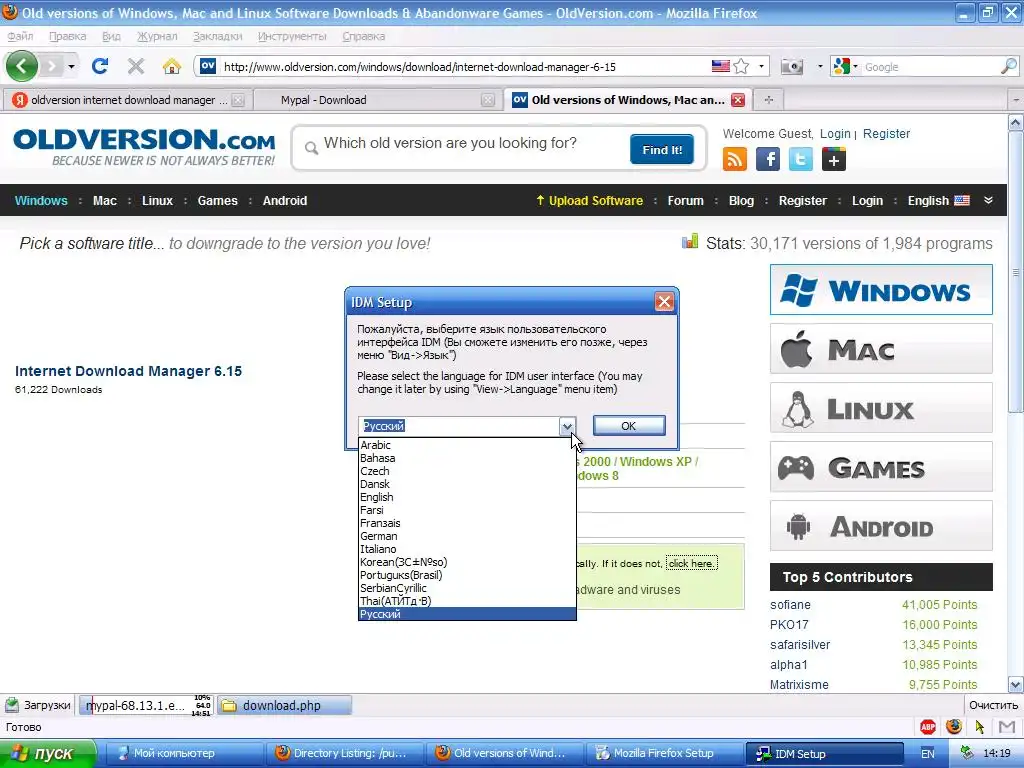Switch to oldversion internet download manager tab

click(x=128, y=100)
